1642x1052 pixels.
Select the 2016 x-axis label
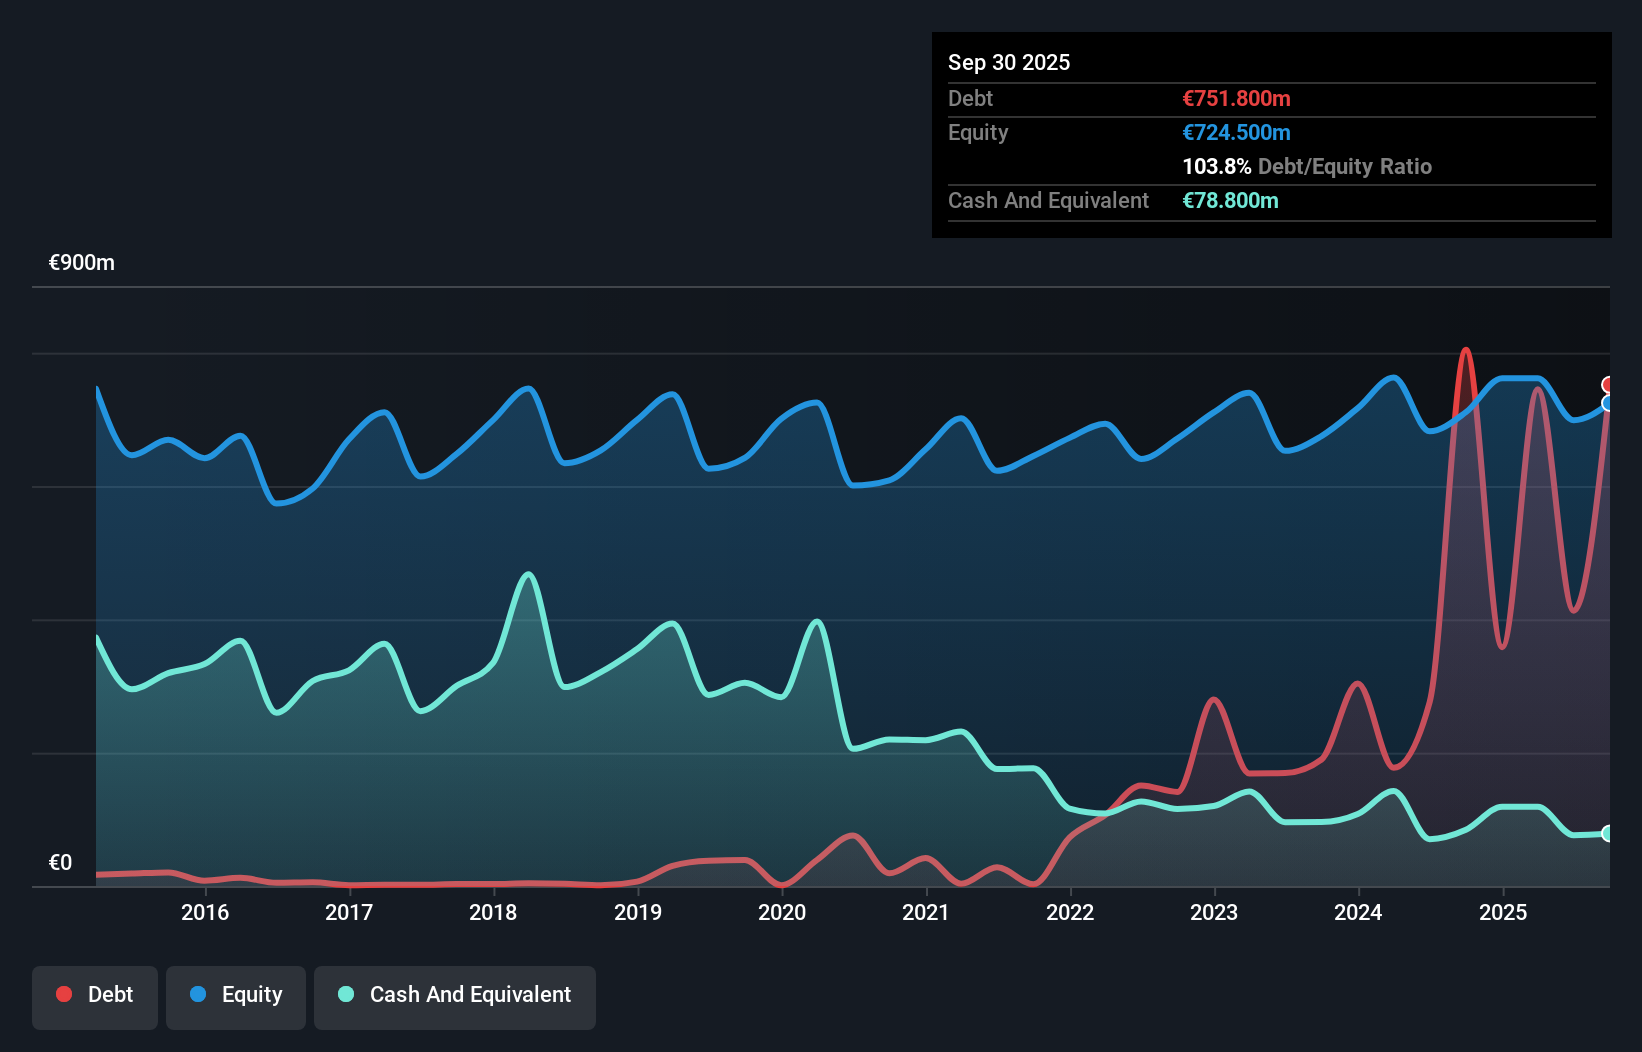[205, 912]
